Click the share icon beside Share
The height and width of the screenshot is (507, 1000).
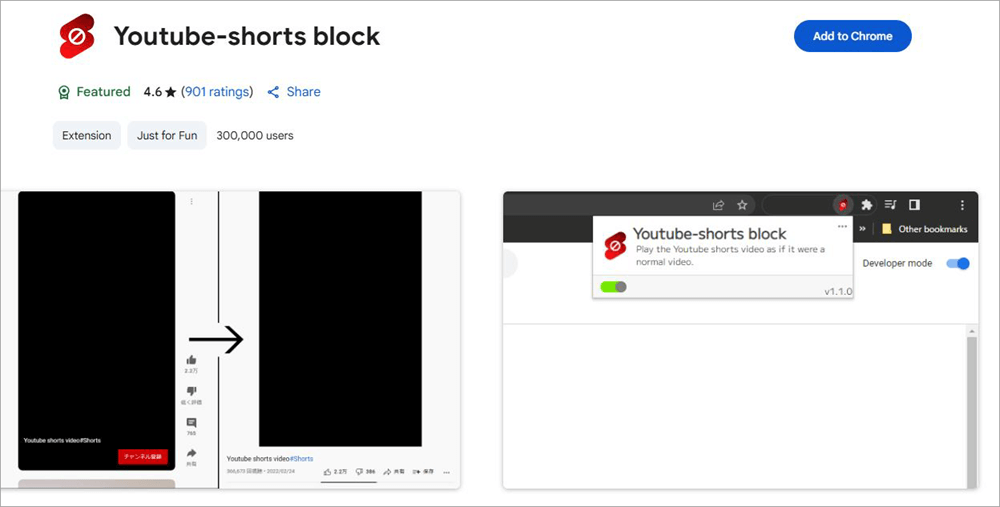274,92
